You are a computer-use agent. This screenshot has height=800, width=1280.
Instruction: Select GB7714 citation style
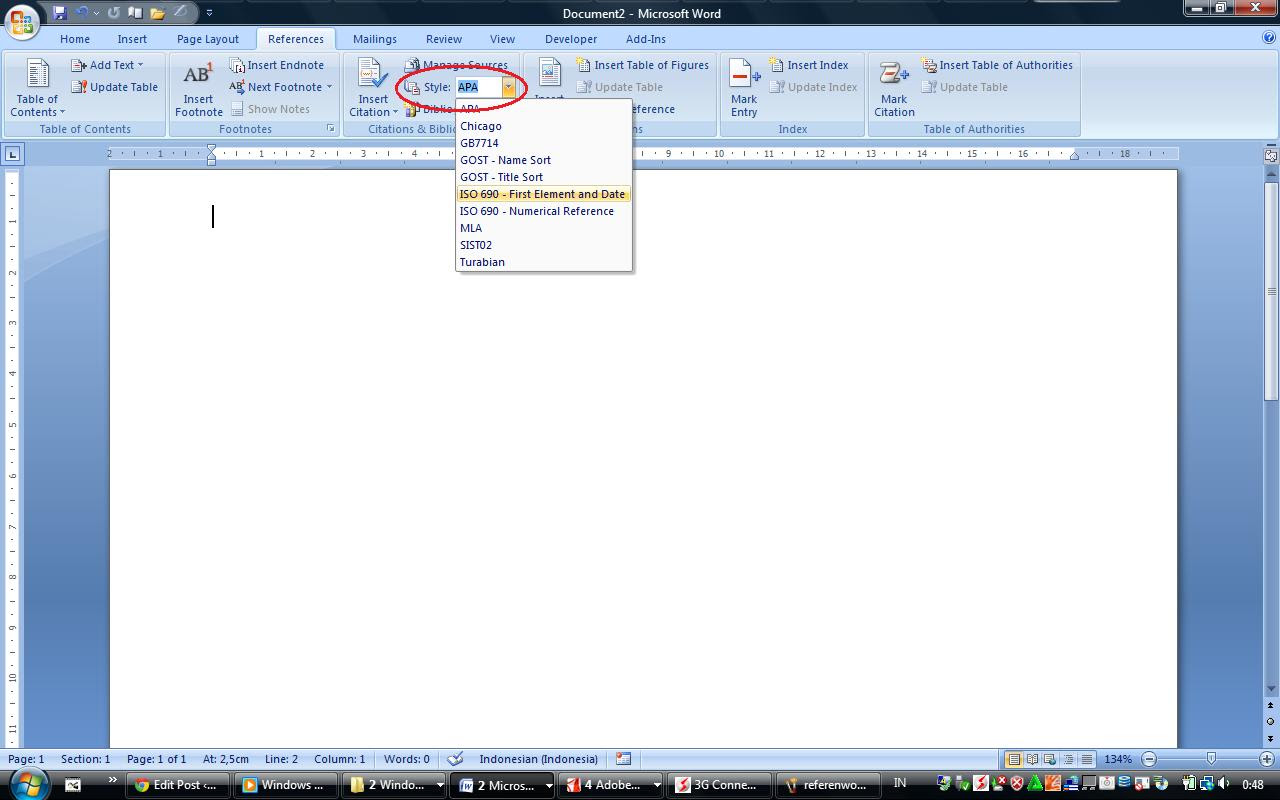tap(543, 143)
